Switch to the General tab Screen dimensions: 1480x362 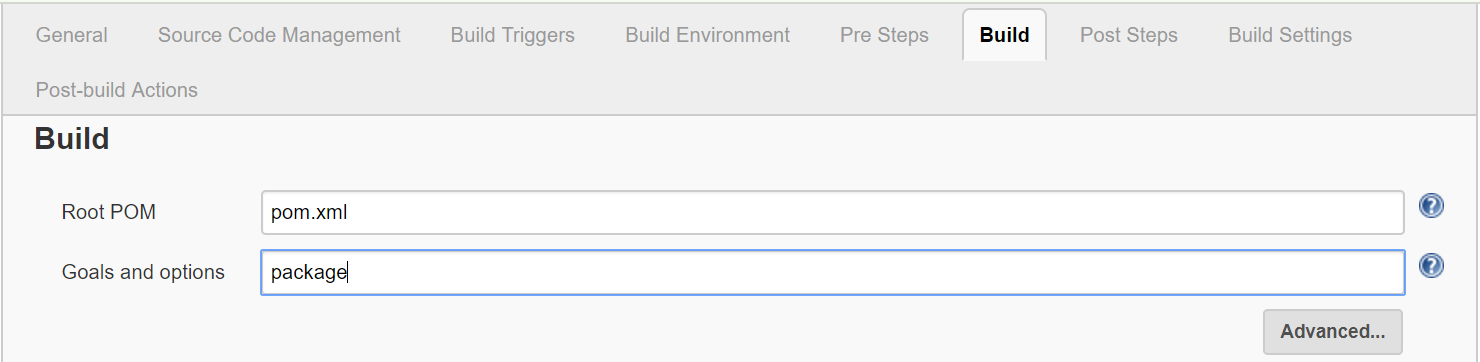tap(72, 35)
